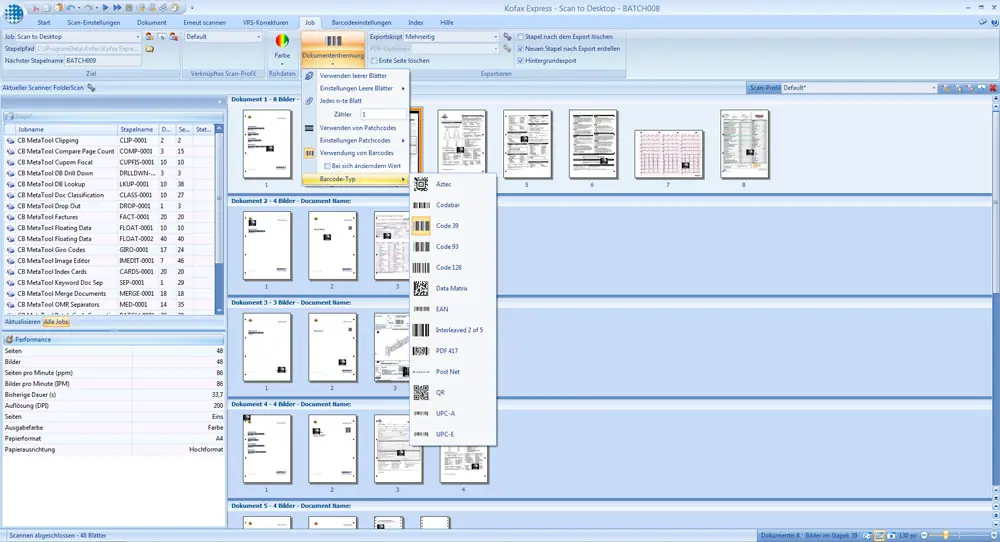Screen dimensions: 1000x542
Task: Open the Start ribbon tab
Action: pyautogui.click(x=44, y=23)
